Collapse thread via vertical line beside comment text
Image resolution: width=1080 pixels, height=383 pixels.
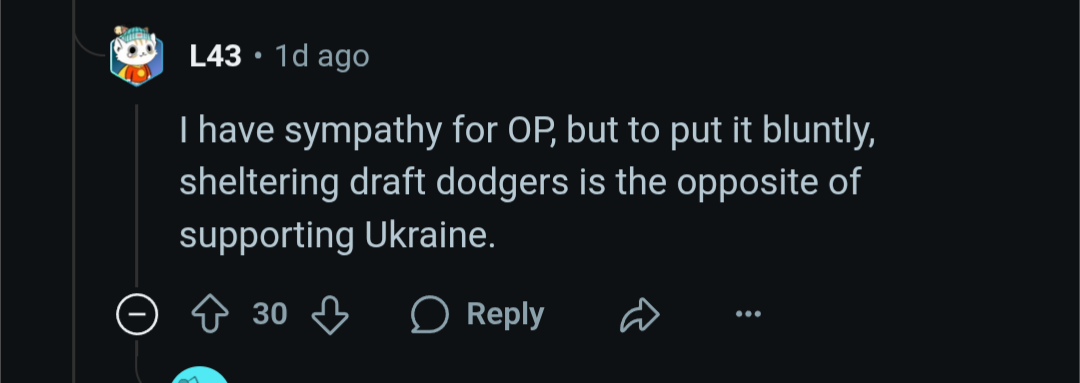coord(136,196)
